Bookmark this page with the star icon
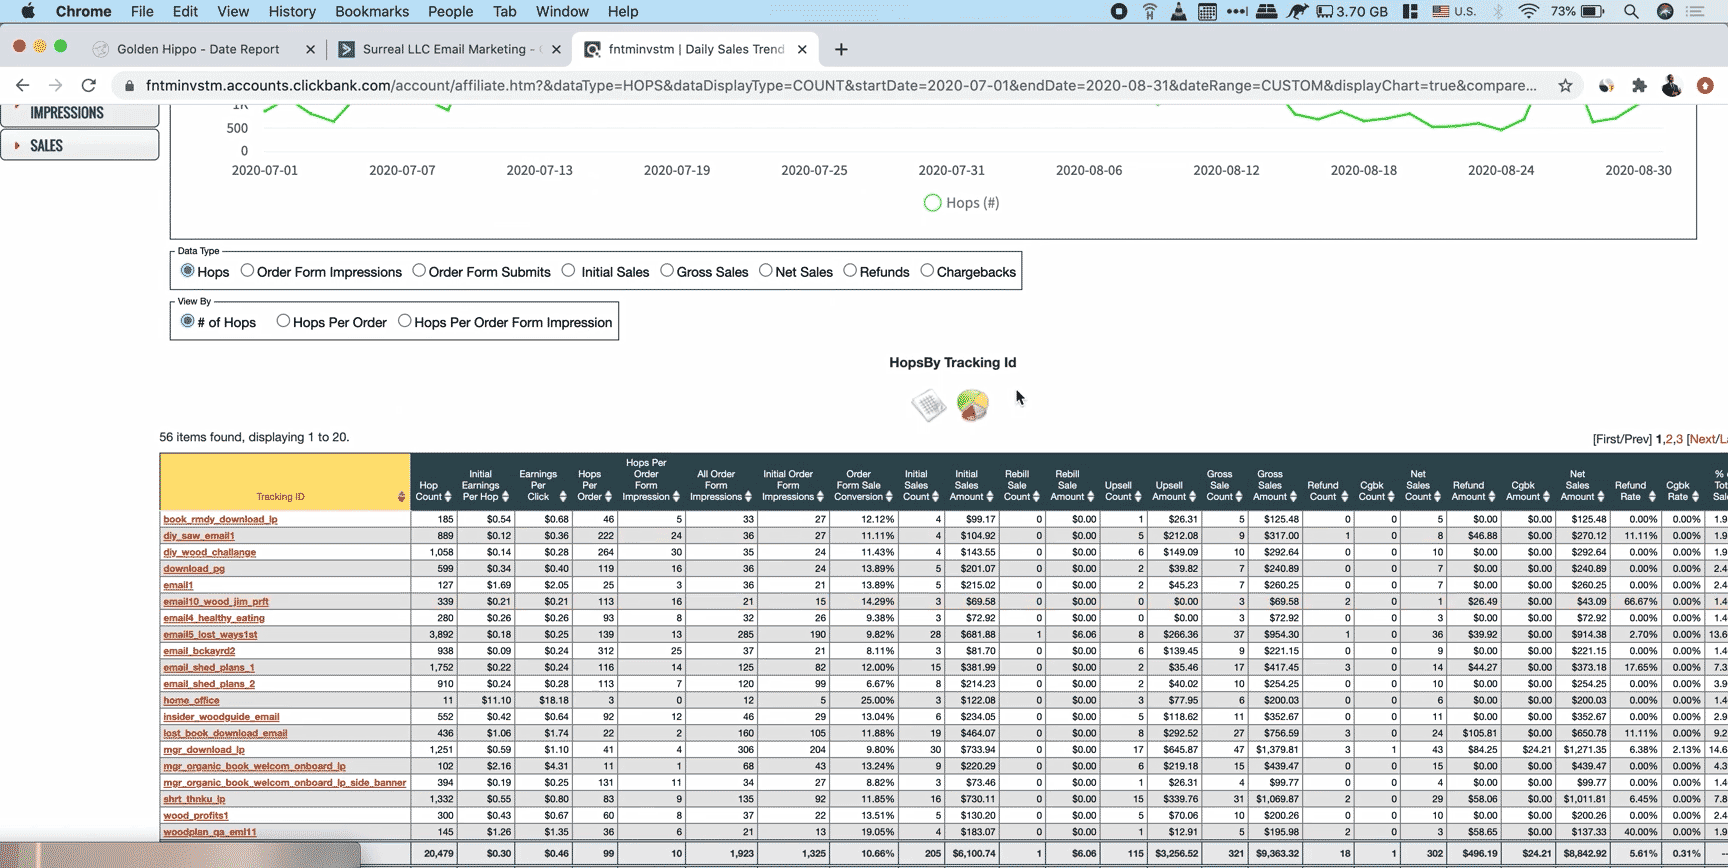 [1565, 86]
